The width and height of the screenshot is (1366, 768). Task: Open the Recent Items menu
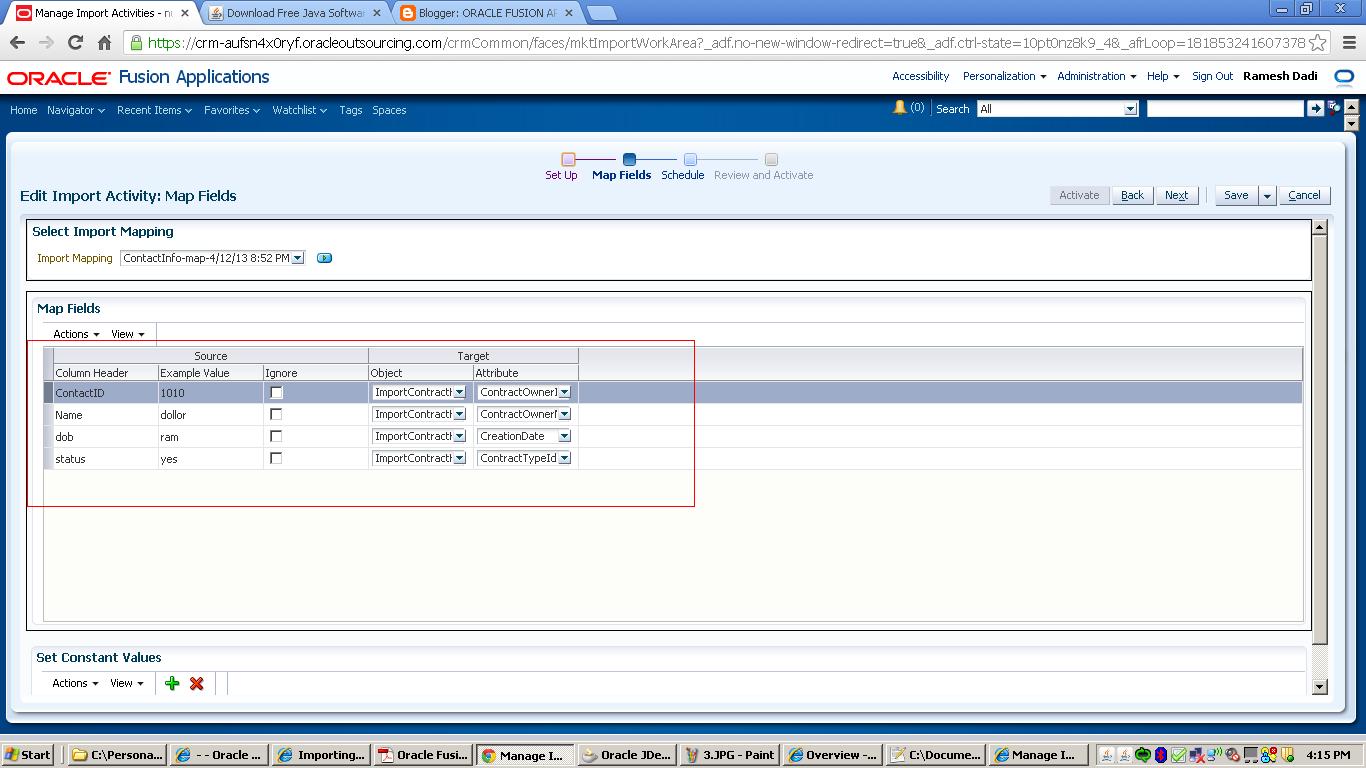(154, 110)
